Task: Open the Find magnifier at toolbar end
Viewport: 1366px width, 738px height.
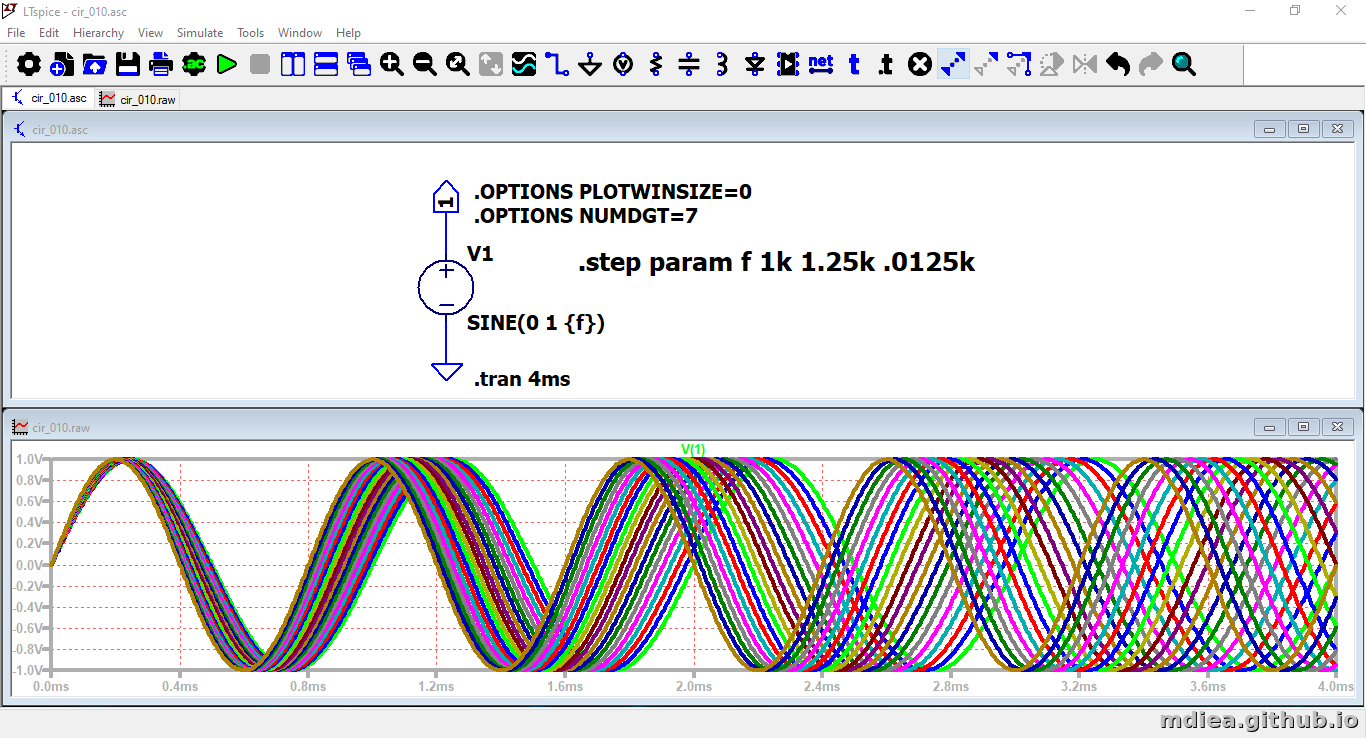Action: pyautogui.click(x=1184, y=65)
